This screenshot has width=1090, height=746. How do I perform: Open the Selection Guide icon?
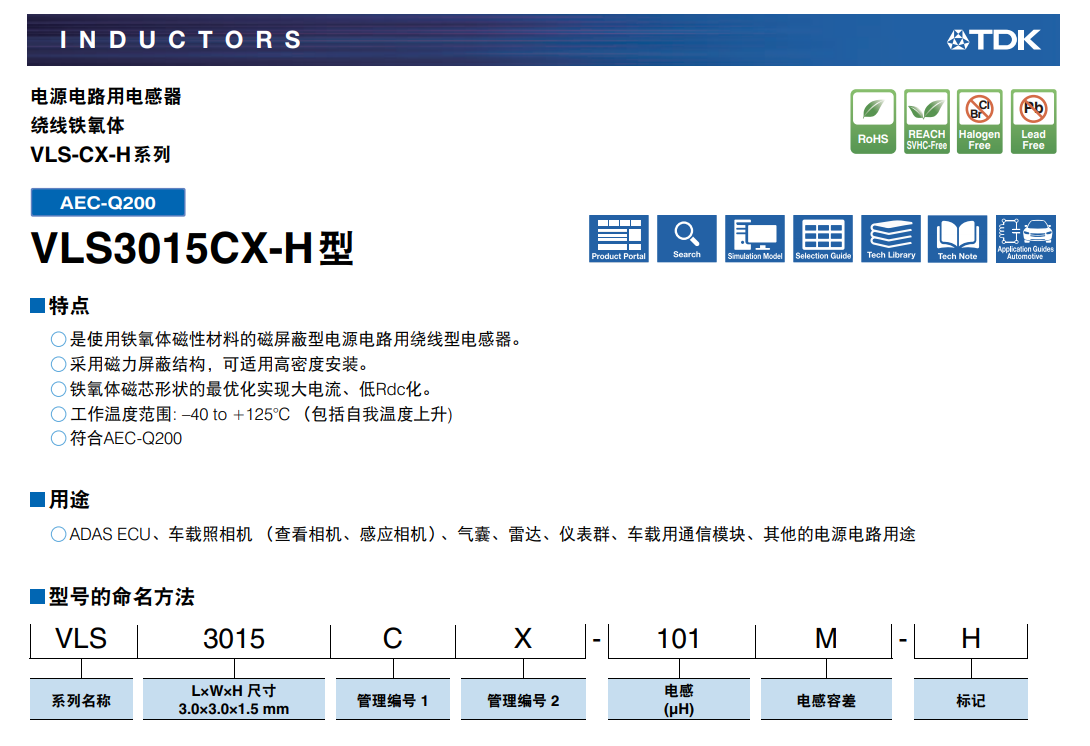(823, 239)
